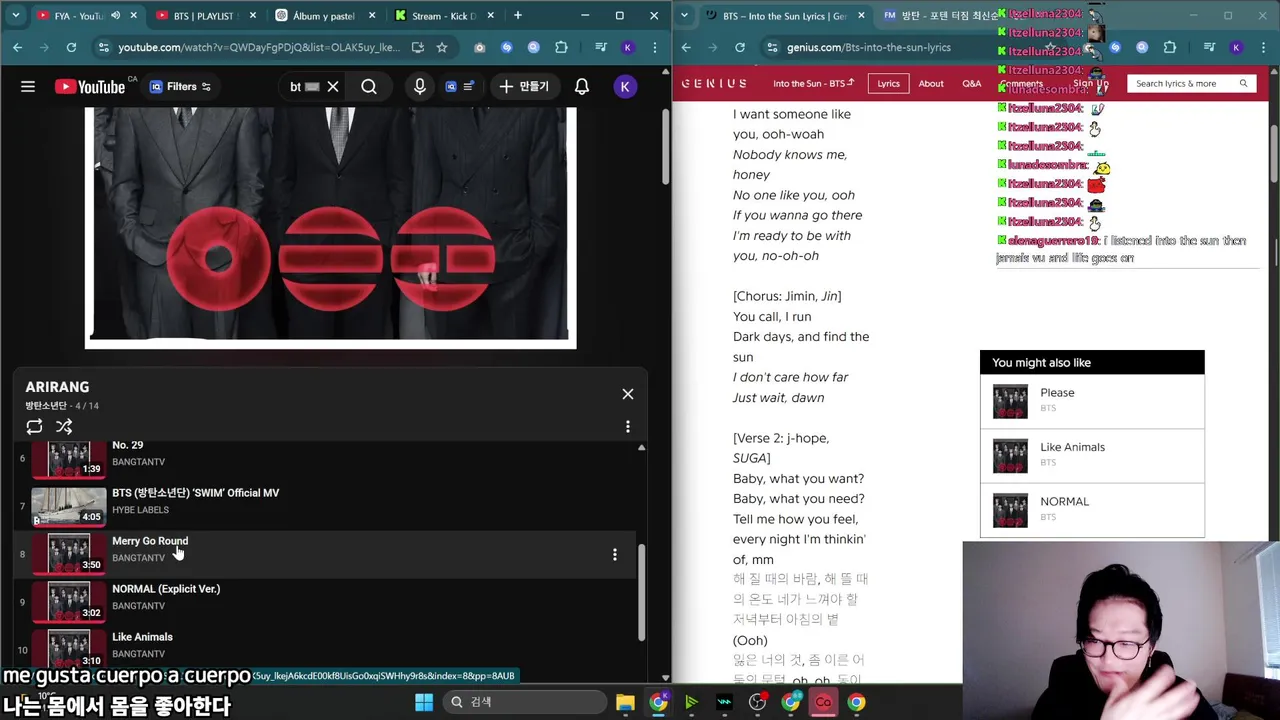
Task: Click the YouTube search magnifier button
Action: [x=369, y=87]
